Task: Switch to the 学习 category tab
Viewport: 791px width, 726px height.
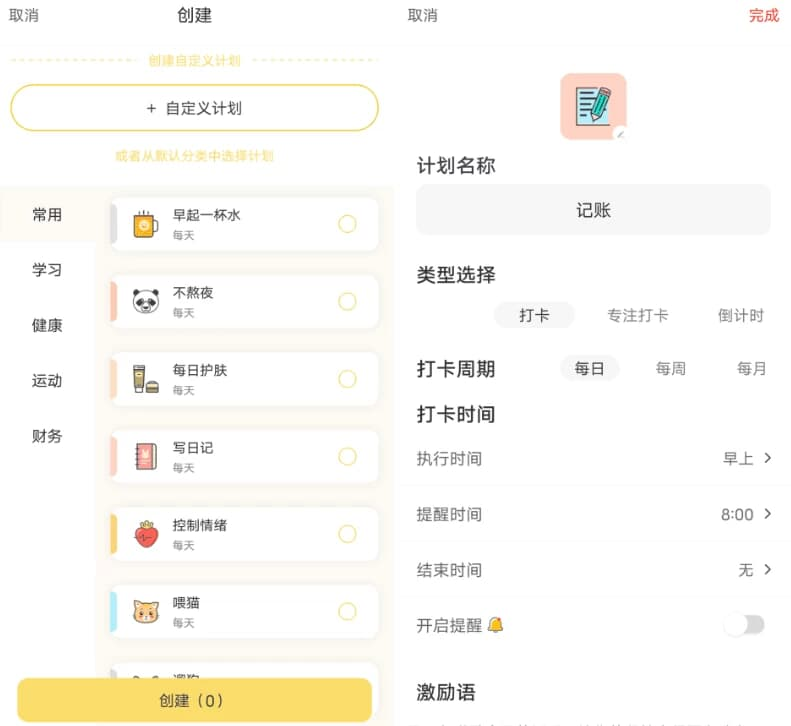Action: point(47,270)
